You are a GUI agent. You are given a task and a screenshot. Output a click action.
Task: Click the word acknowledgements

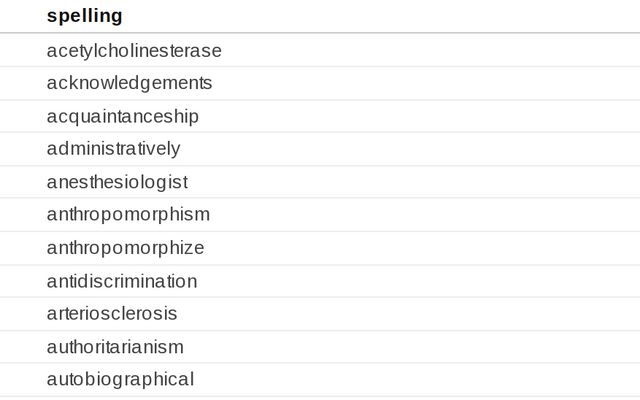(129, 83)
